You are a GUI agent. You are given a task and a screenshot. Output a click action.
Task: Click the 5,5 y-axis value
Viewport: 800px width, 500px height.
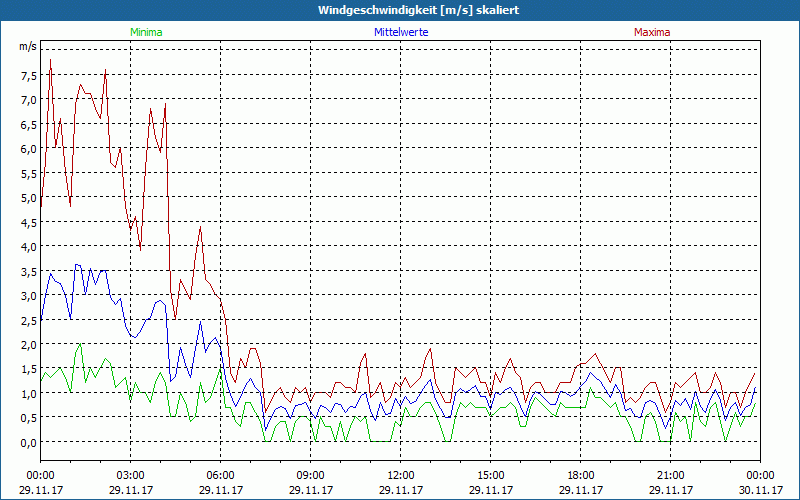click(29, 174)
